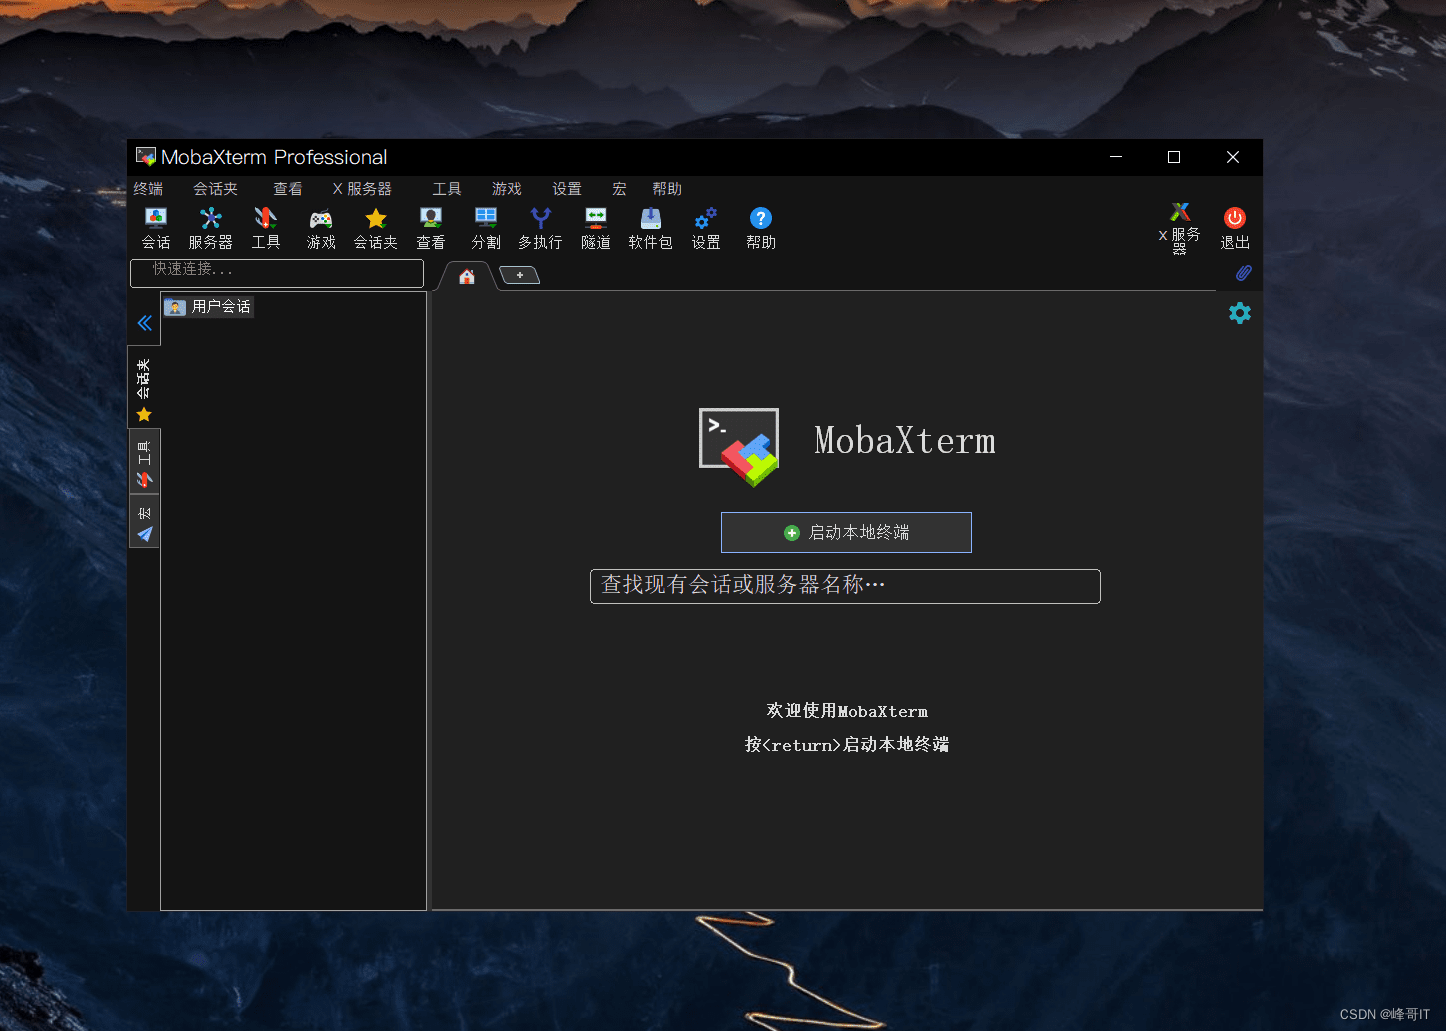Click the 启动本地终端 button
1446x1031 pixels.
(846, 532)
